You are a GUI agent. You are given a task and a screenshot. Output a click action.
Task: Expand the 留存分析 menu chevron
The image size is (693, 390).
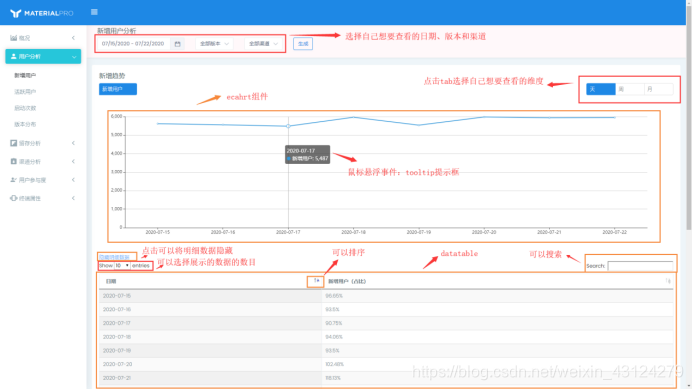click(x=73, y=143)
